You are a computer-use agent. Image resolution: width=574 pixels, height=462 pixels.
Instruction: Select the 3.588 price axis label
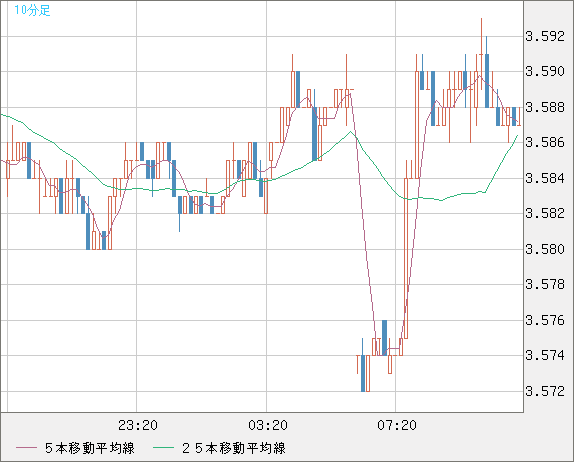[x=545, y=107]
